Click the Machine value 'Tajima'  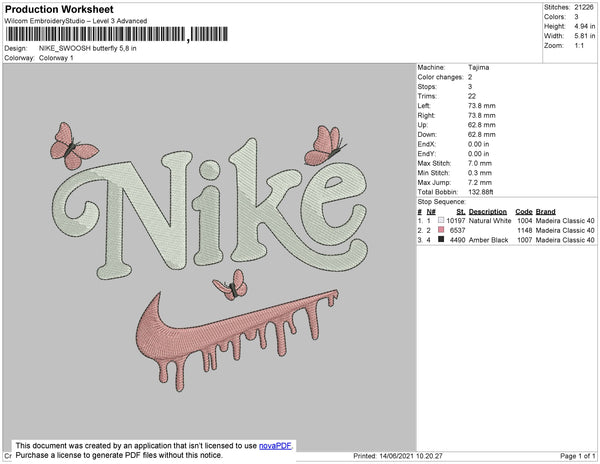pos(478,67)
